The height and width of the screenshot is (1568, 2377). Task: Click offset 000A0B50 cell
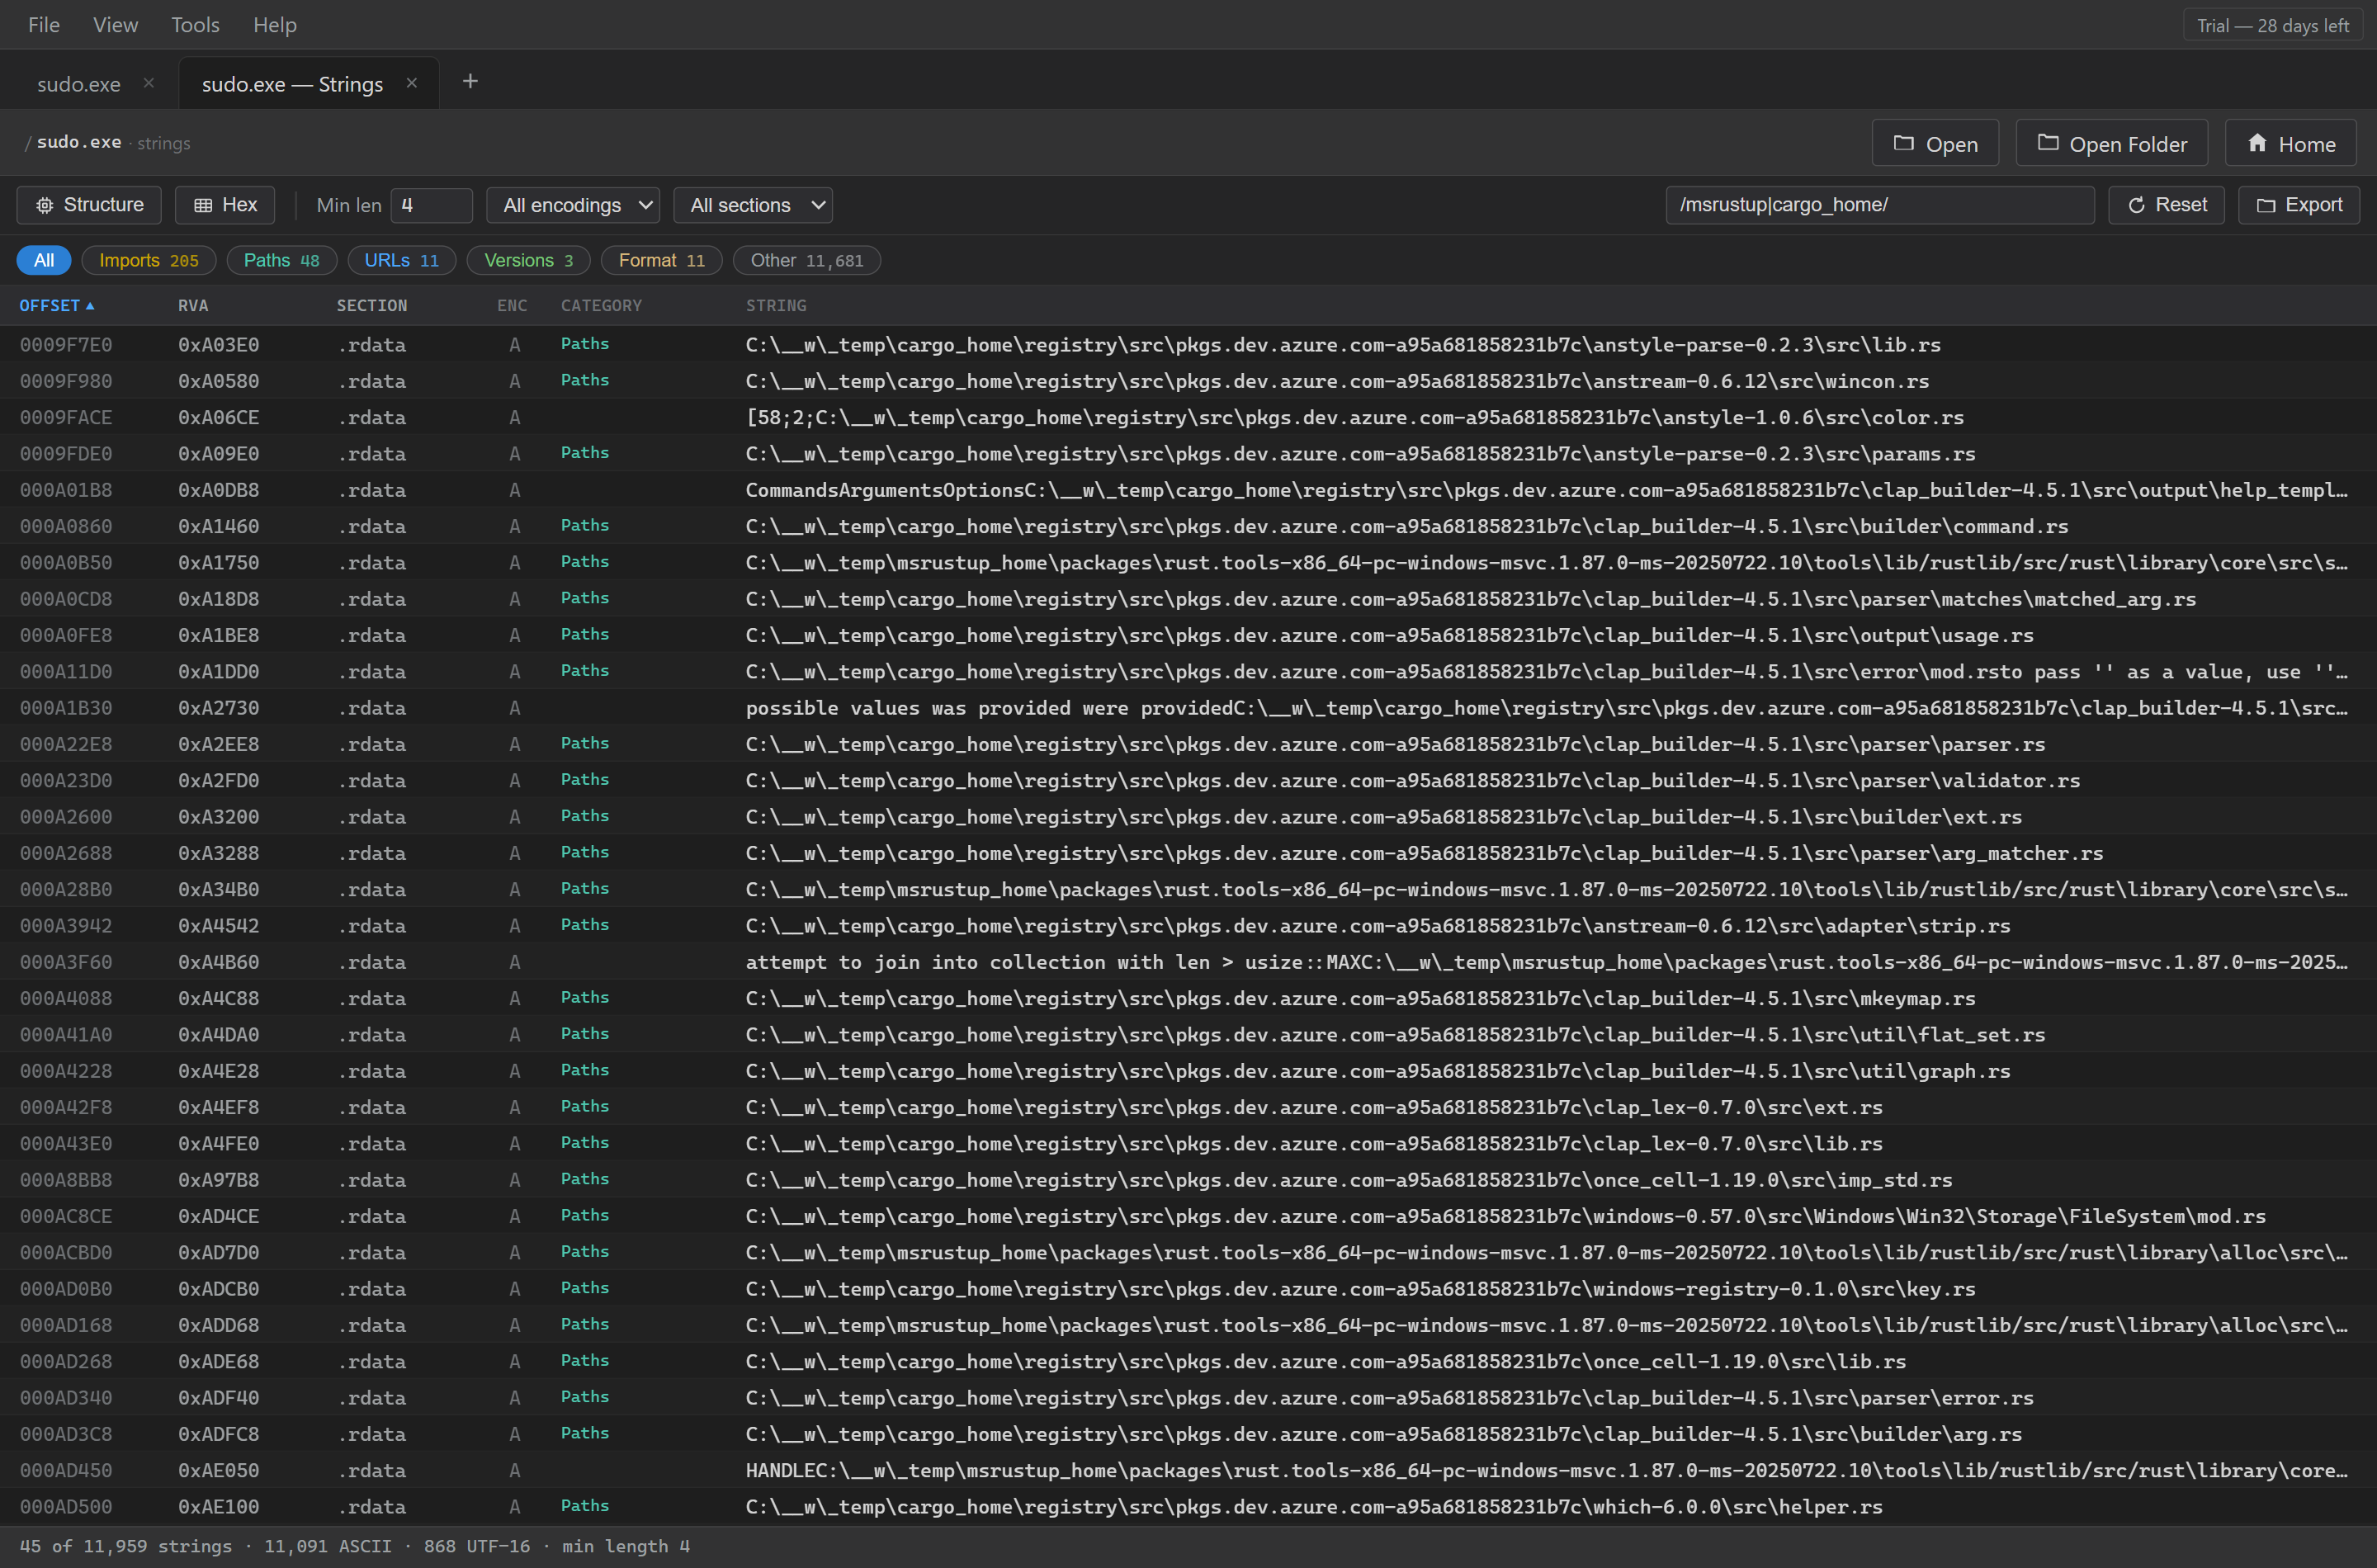(x=66, y=562)
